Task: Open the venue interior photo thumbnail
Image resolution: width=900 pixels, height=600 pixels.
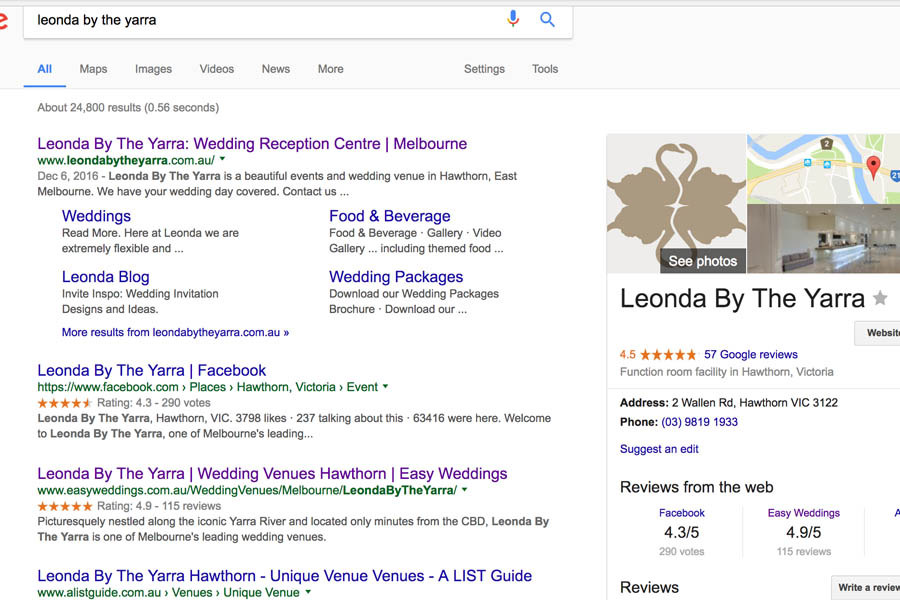Action: point(823,239)
